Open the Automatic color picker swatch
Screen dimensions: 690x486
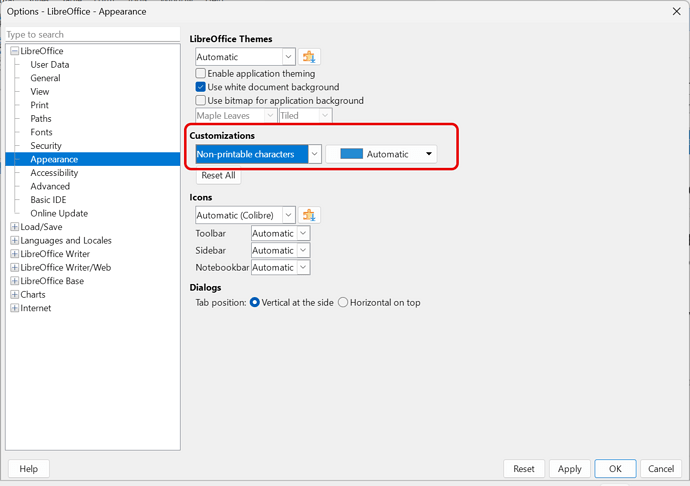[x=381, y=154]
